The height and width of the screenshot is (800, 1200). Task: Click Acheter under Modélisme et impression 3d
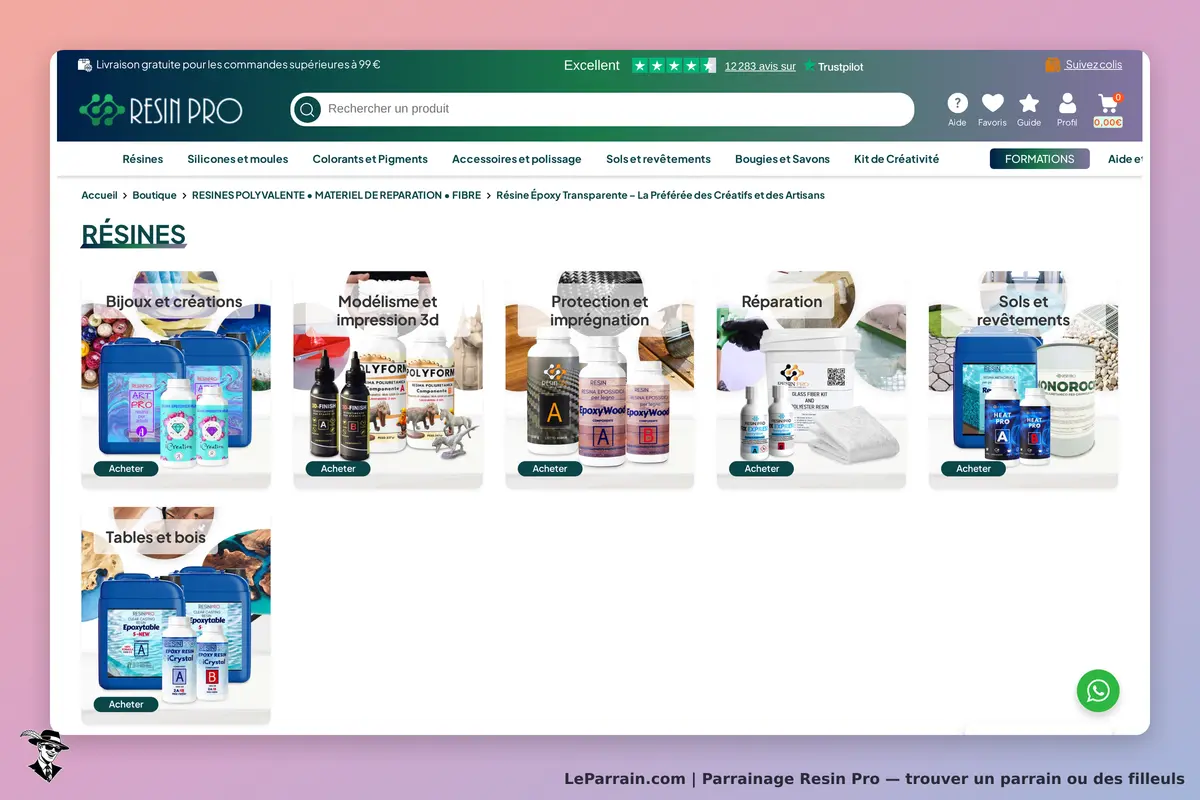(338, 469)
